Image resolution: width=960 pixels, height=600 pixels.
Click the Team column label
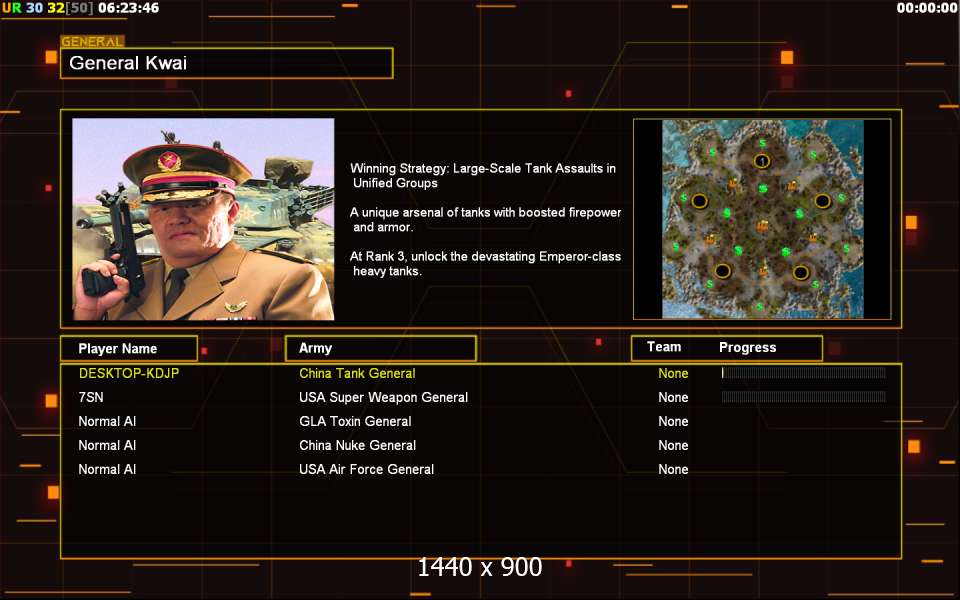point(664,347)
